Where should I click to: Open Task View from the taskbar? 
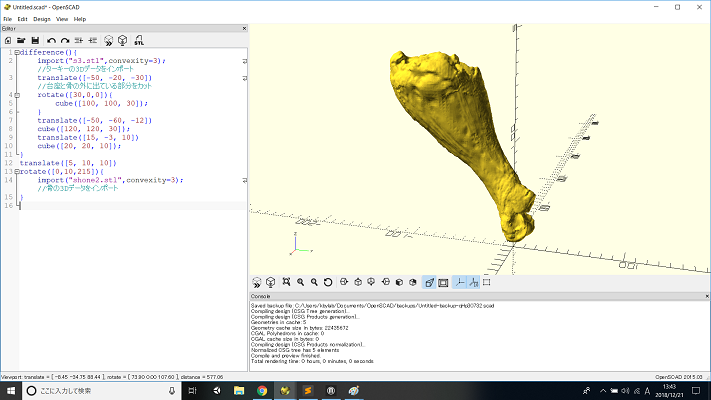tap(192, 390)
